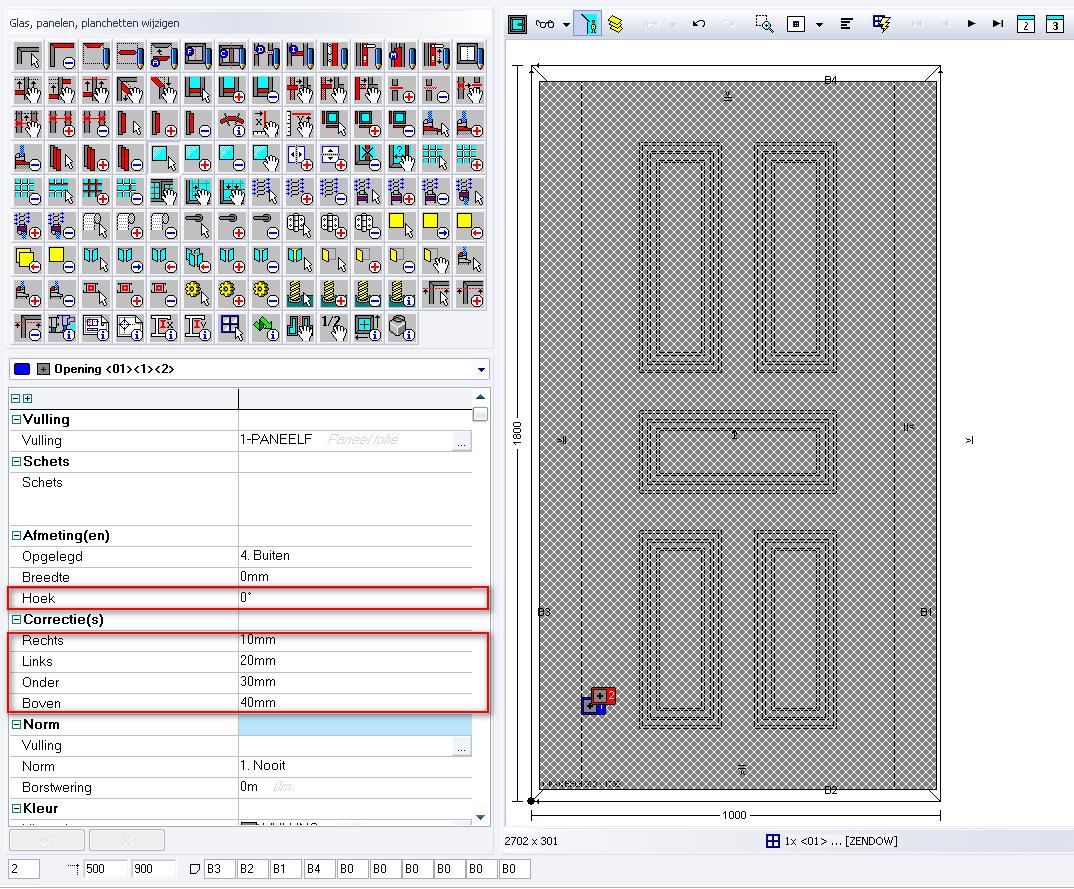This screenshot has height=889, width=1074.
Task: Click the remove gear mechanism icon
Action: [x=266, y=293]
